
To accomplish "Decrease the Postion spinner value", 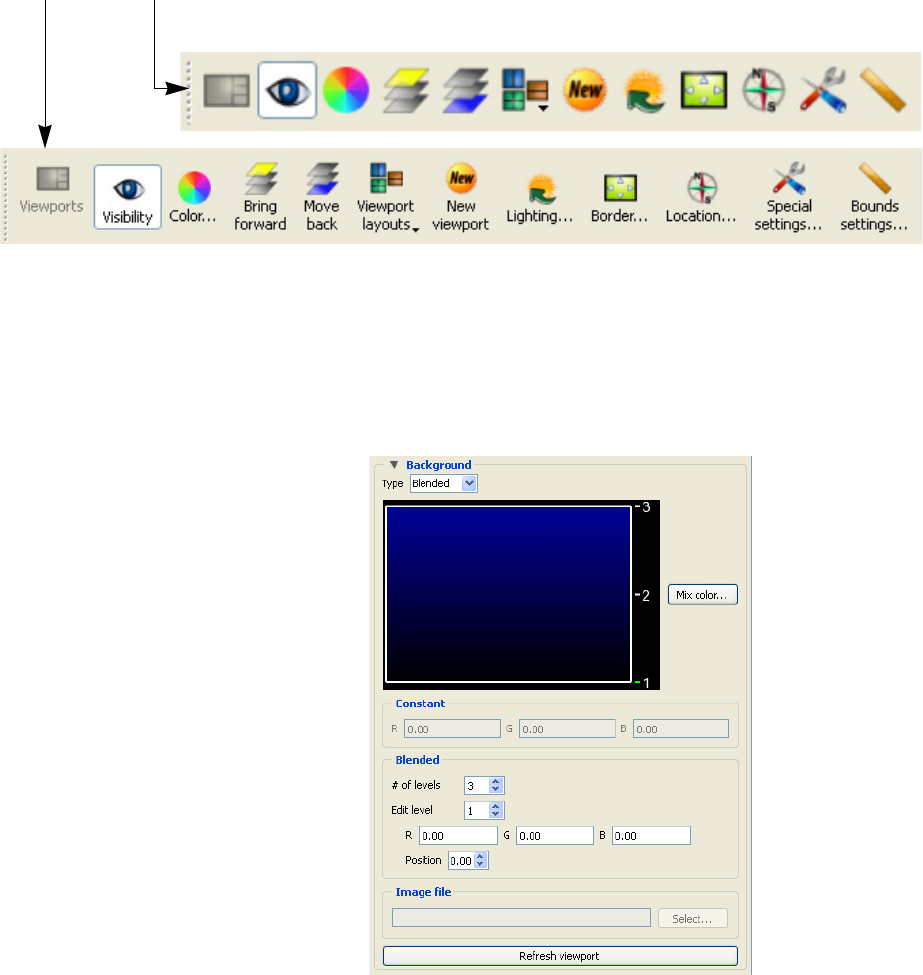I will click(480, 865).
